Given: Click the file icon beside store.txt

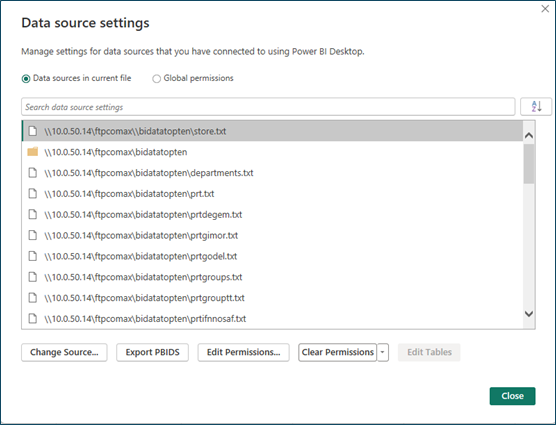Looking at the screenshot, I should point(33,131).
